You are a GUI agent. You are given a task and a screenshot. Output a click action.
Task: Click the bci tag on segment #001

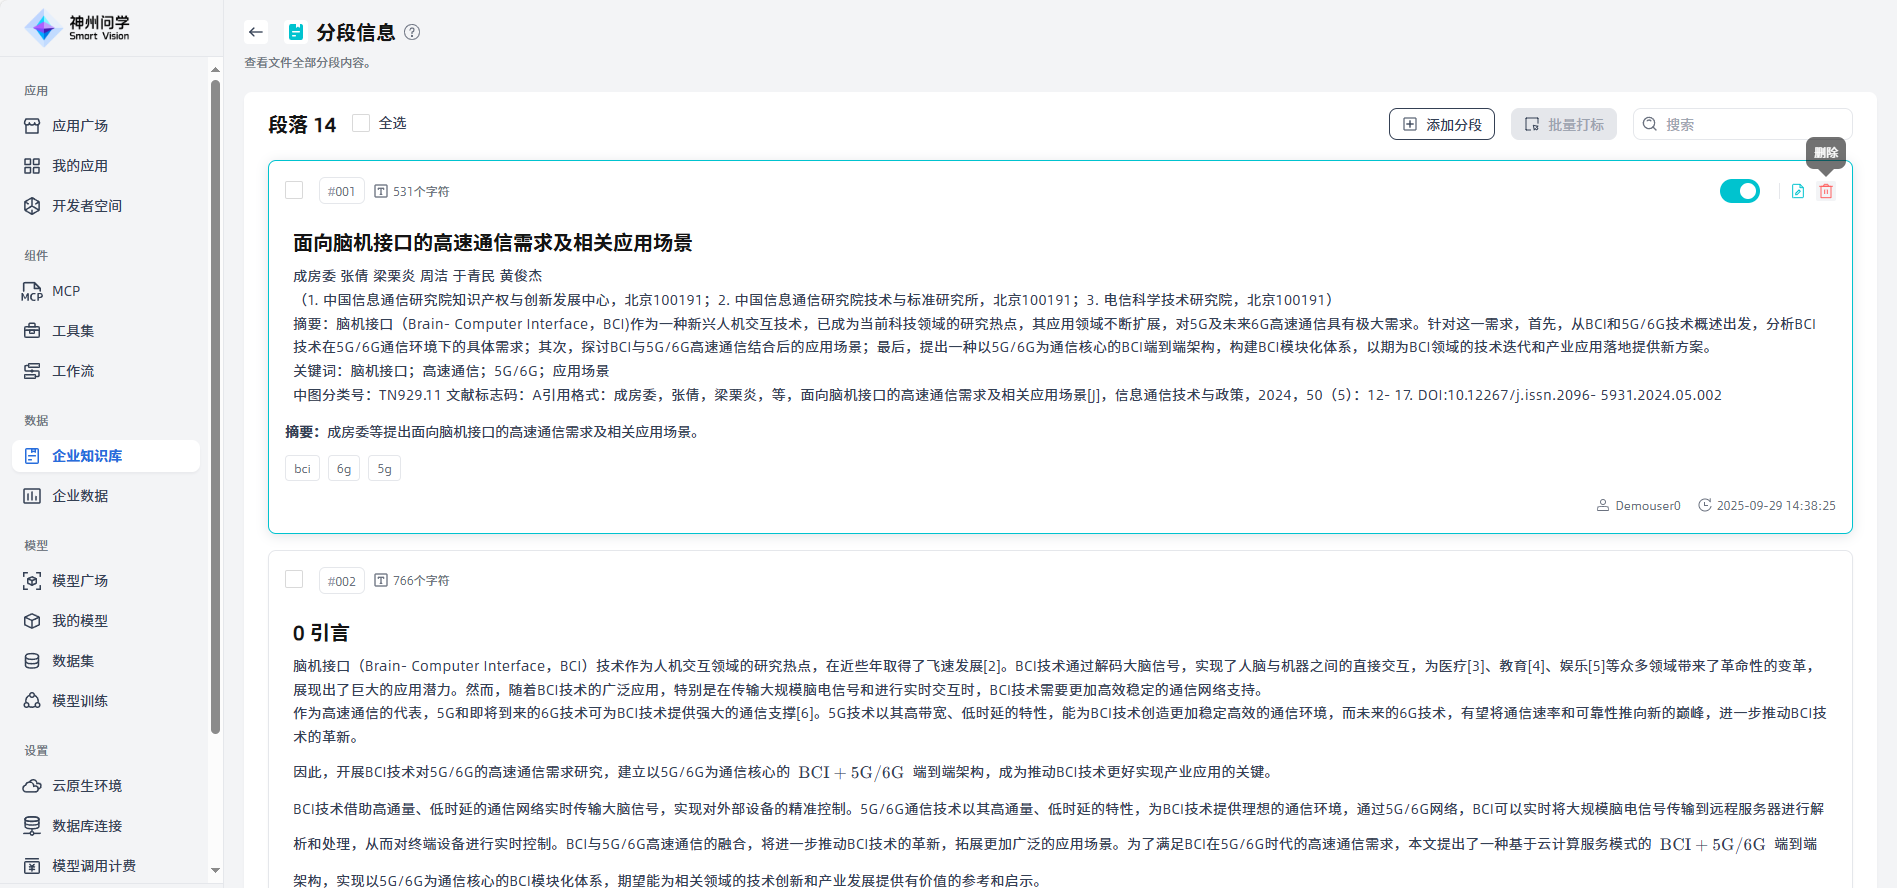pos(302,469)
